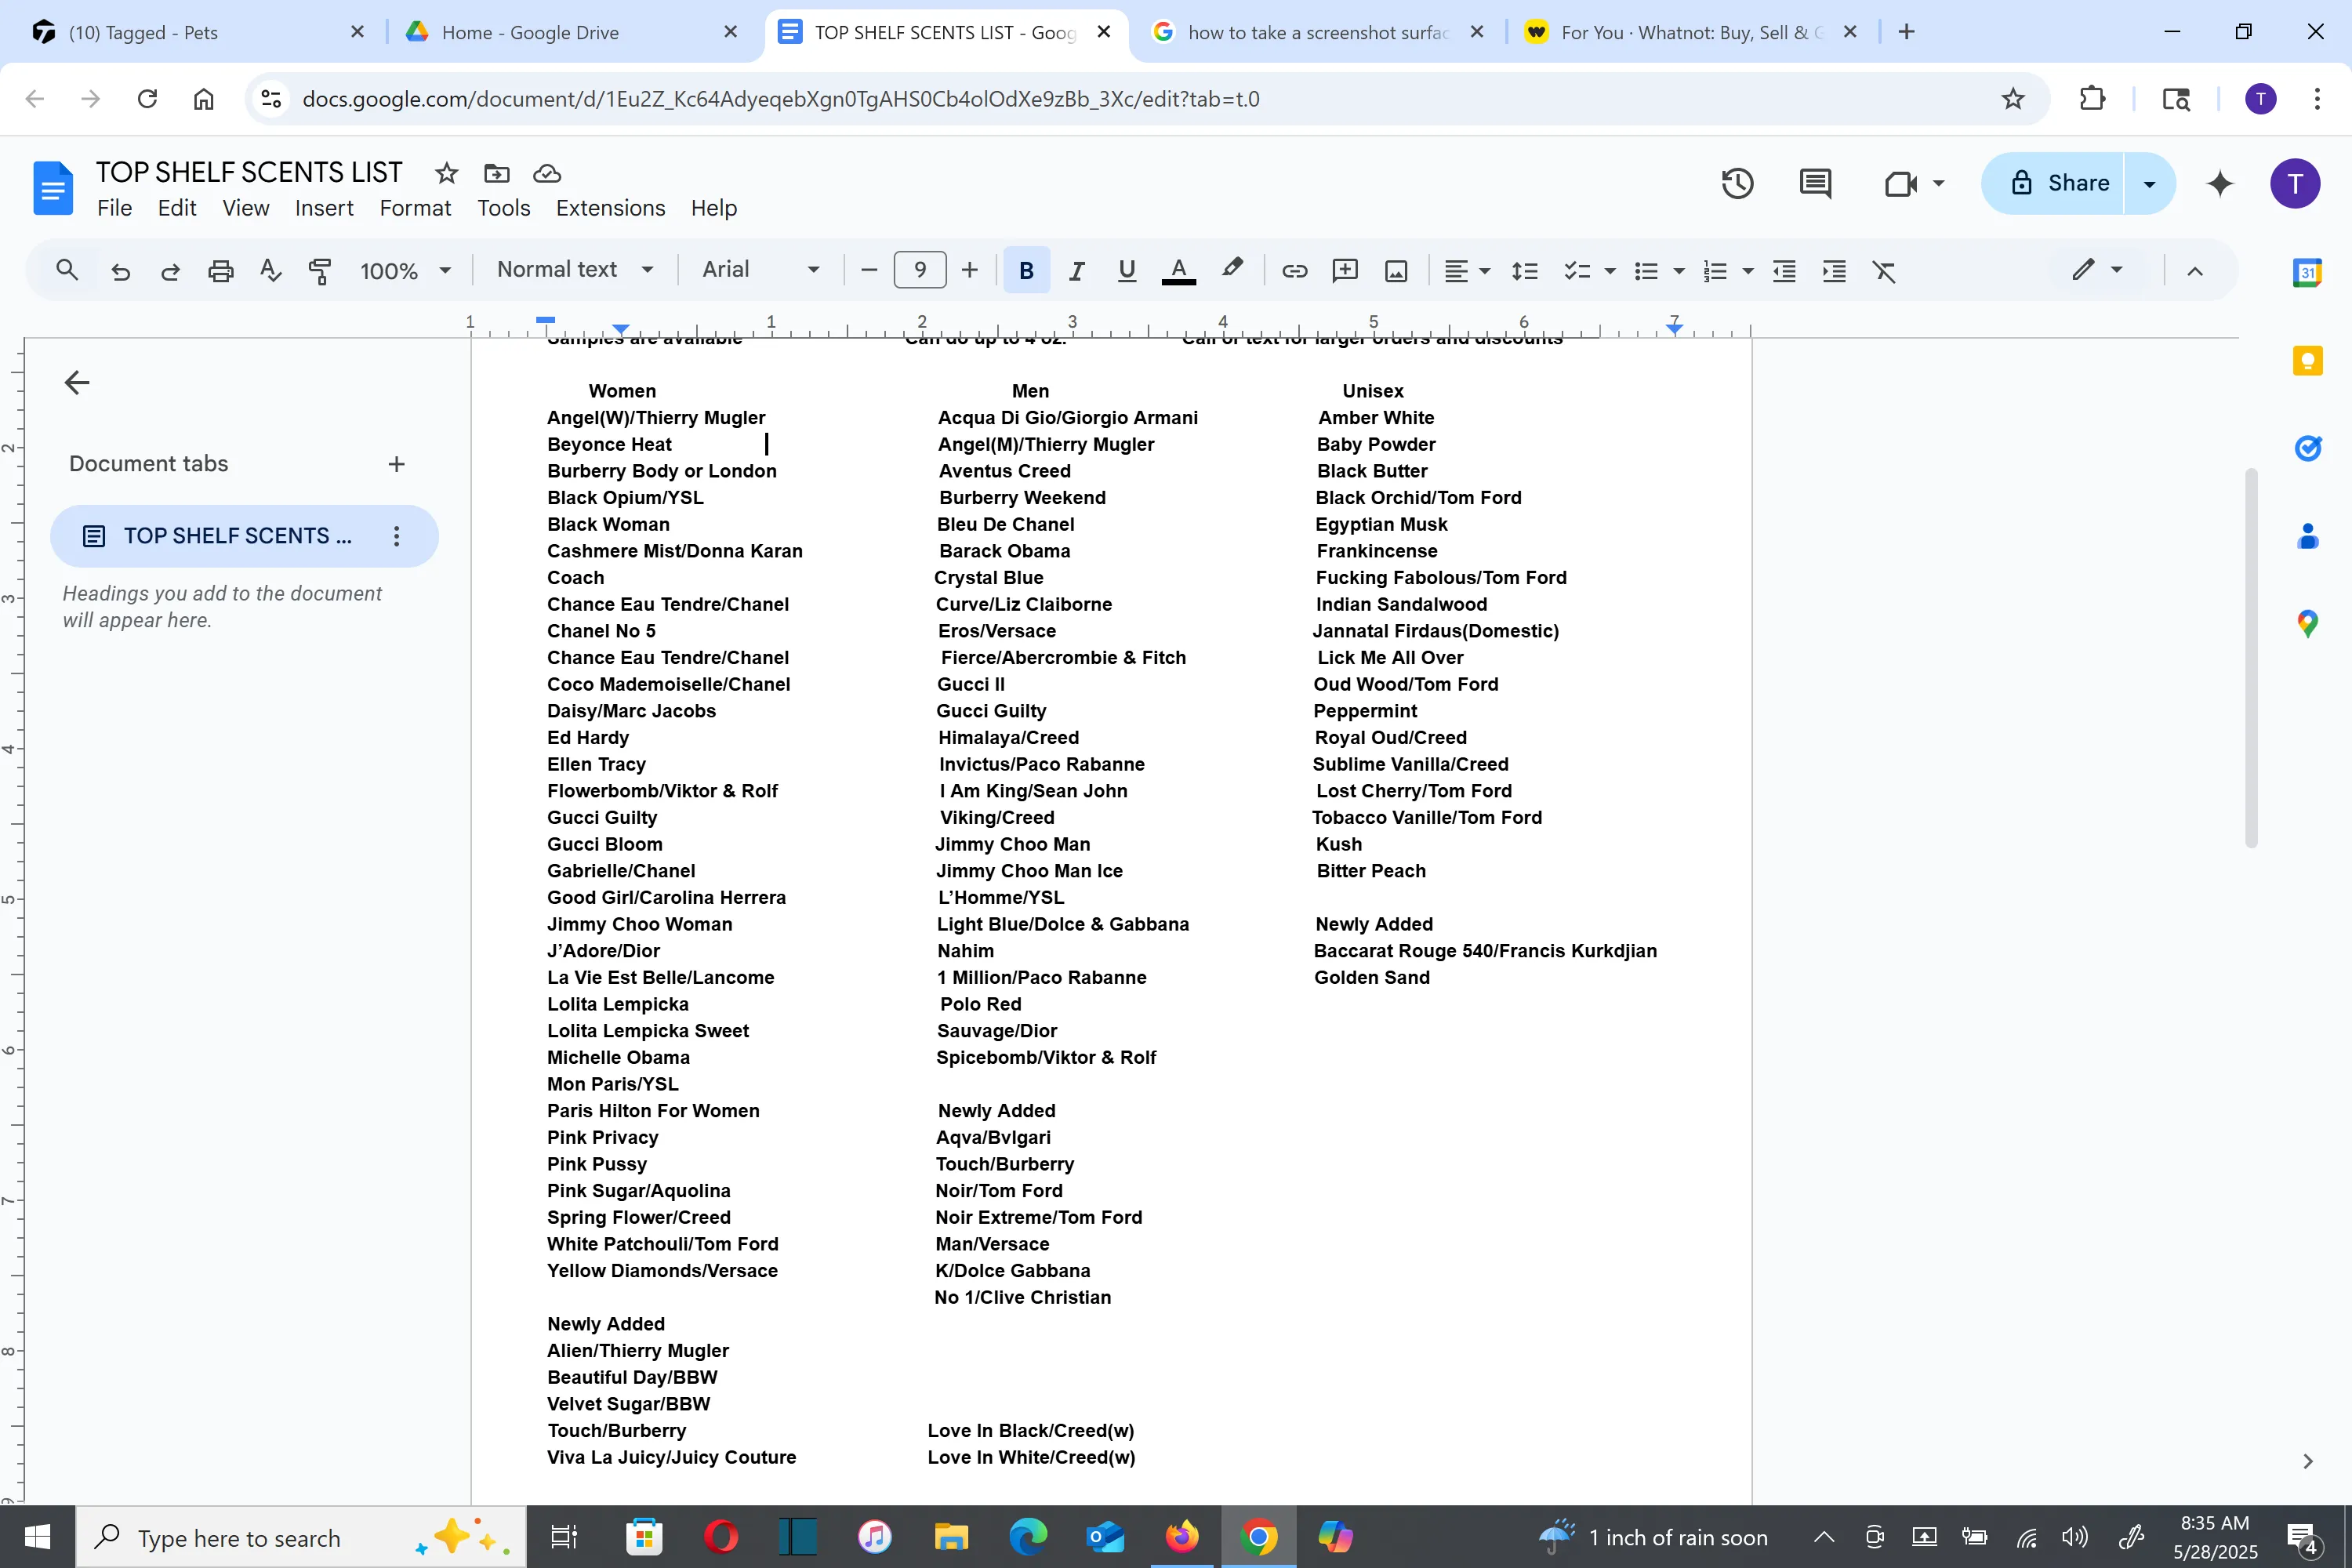View the cloud save status
The width and height of the screenshot is (2352, 1568).
click(547, 173)
